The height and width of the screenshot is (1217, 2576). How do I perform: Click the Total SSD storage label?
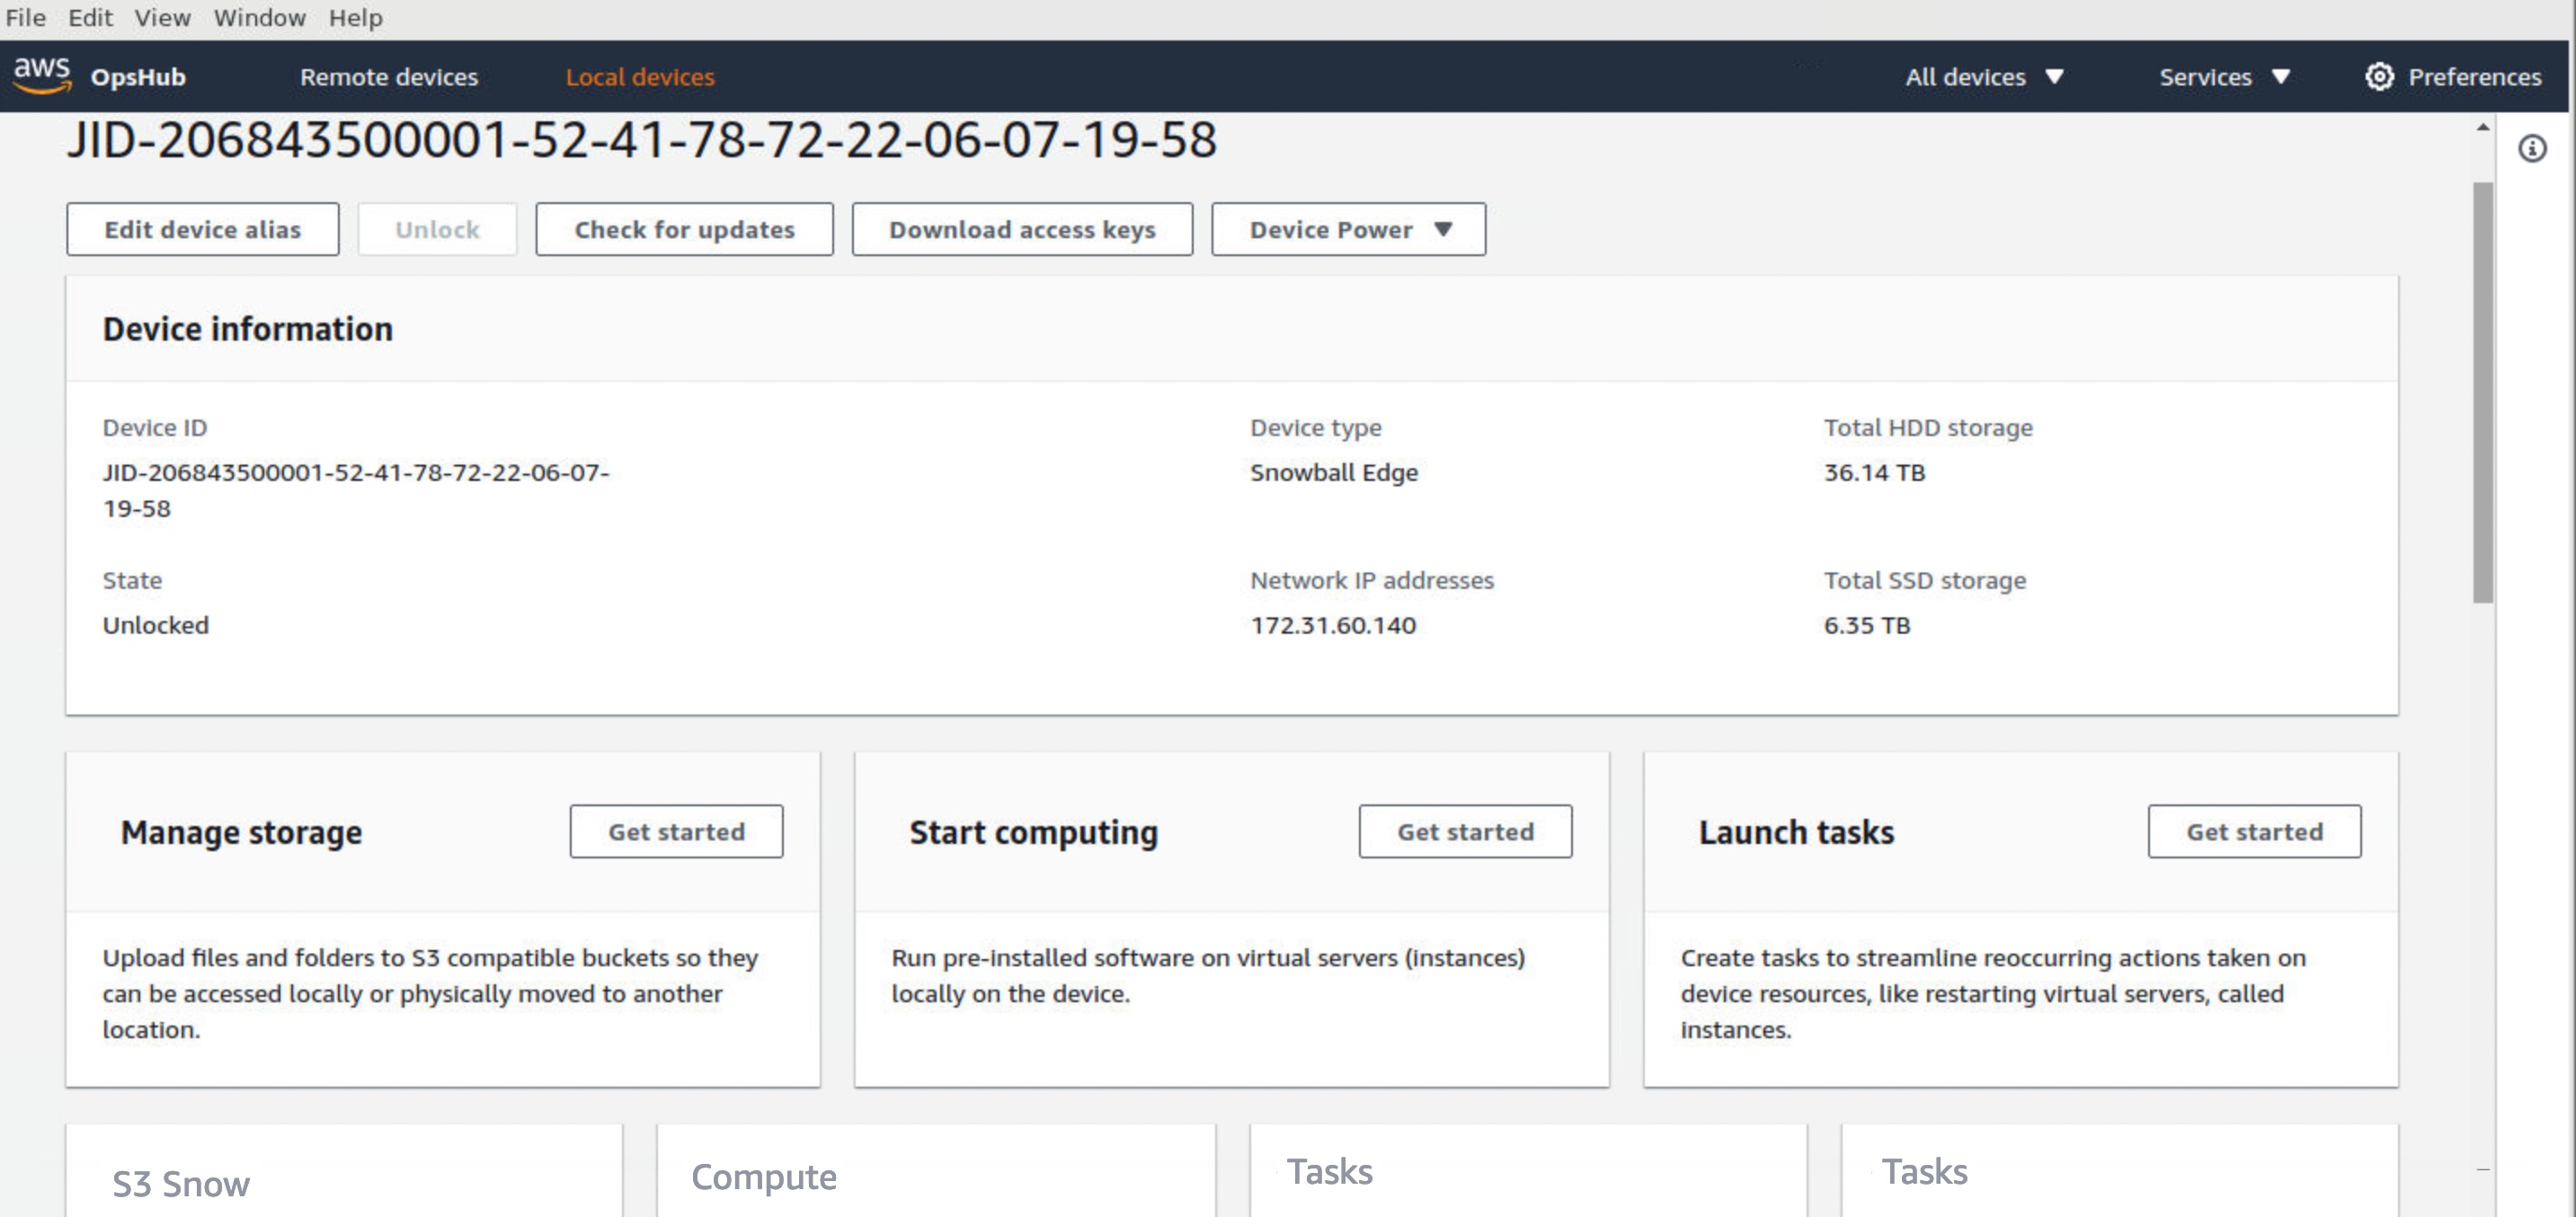coord(1924,580)
